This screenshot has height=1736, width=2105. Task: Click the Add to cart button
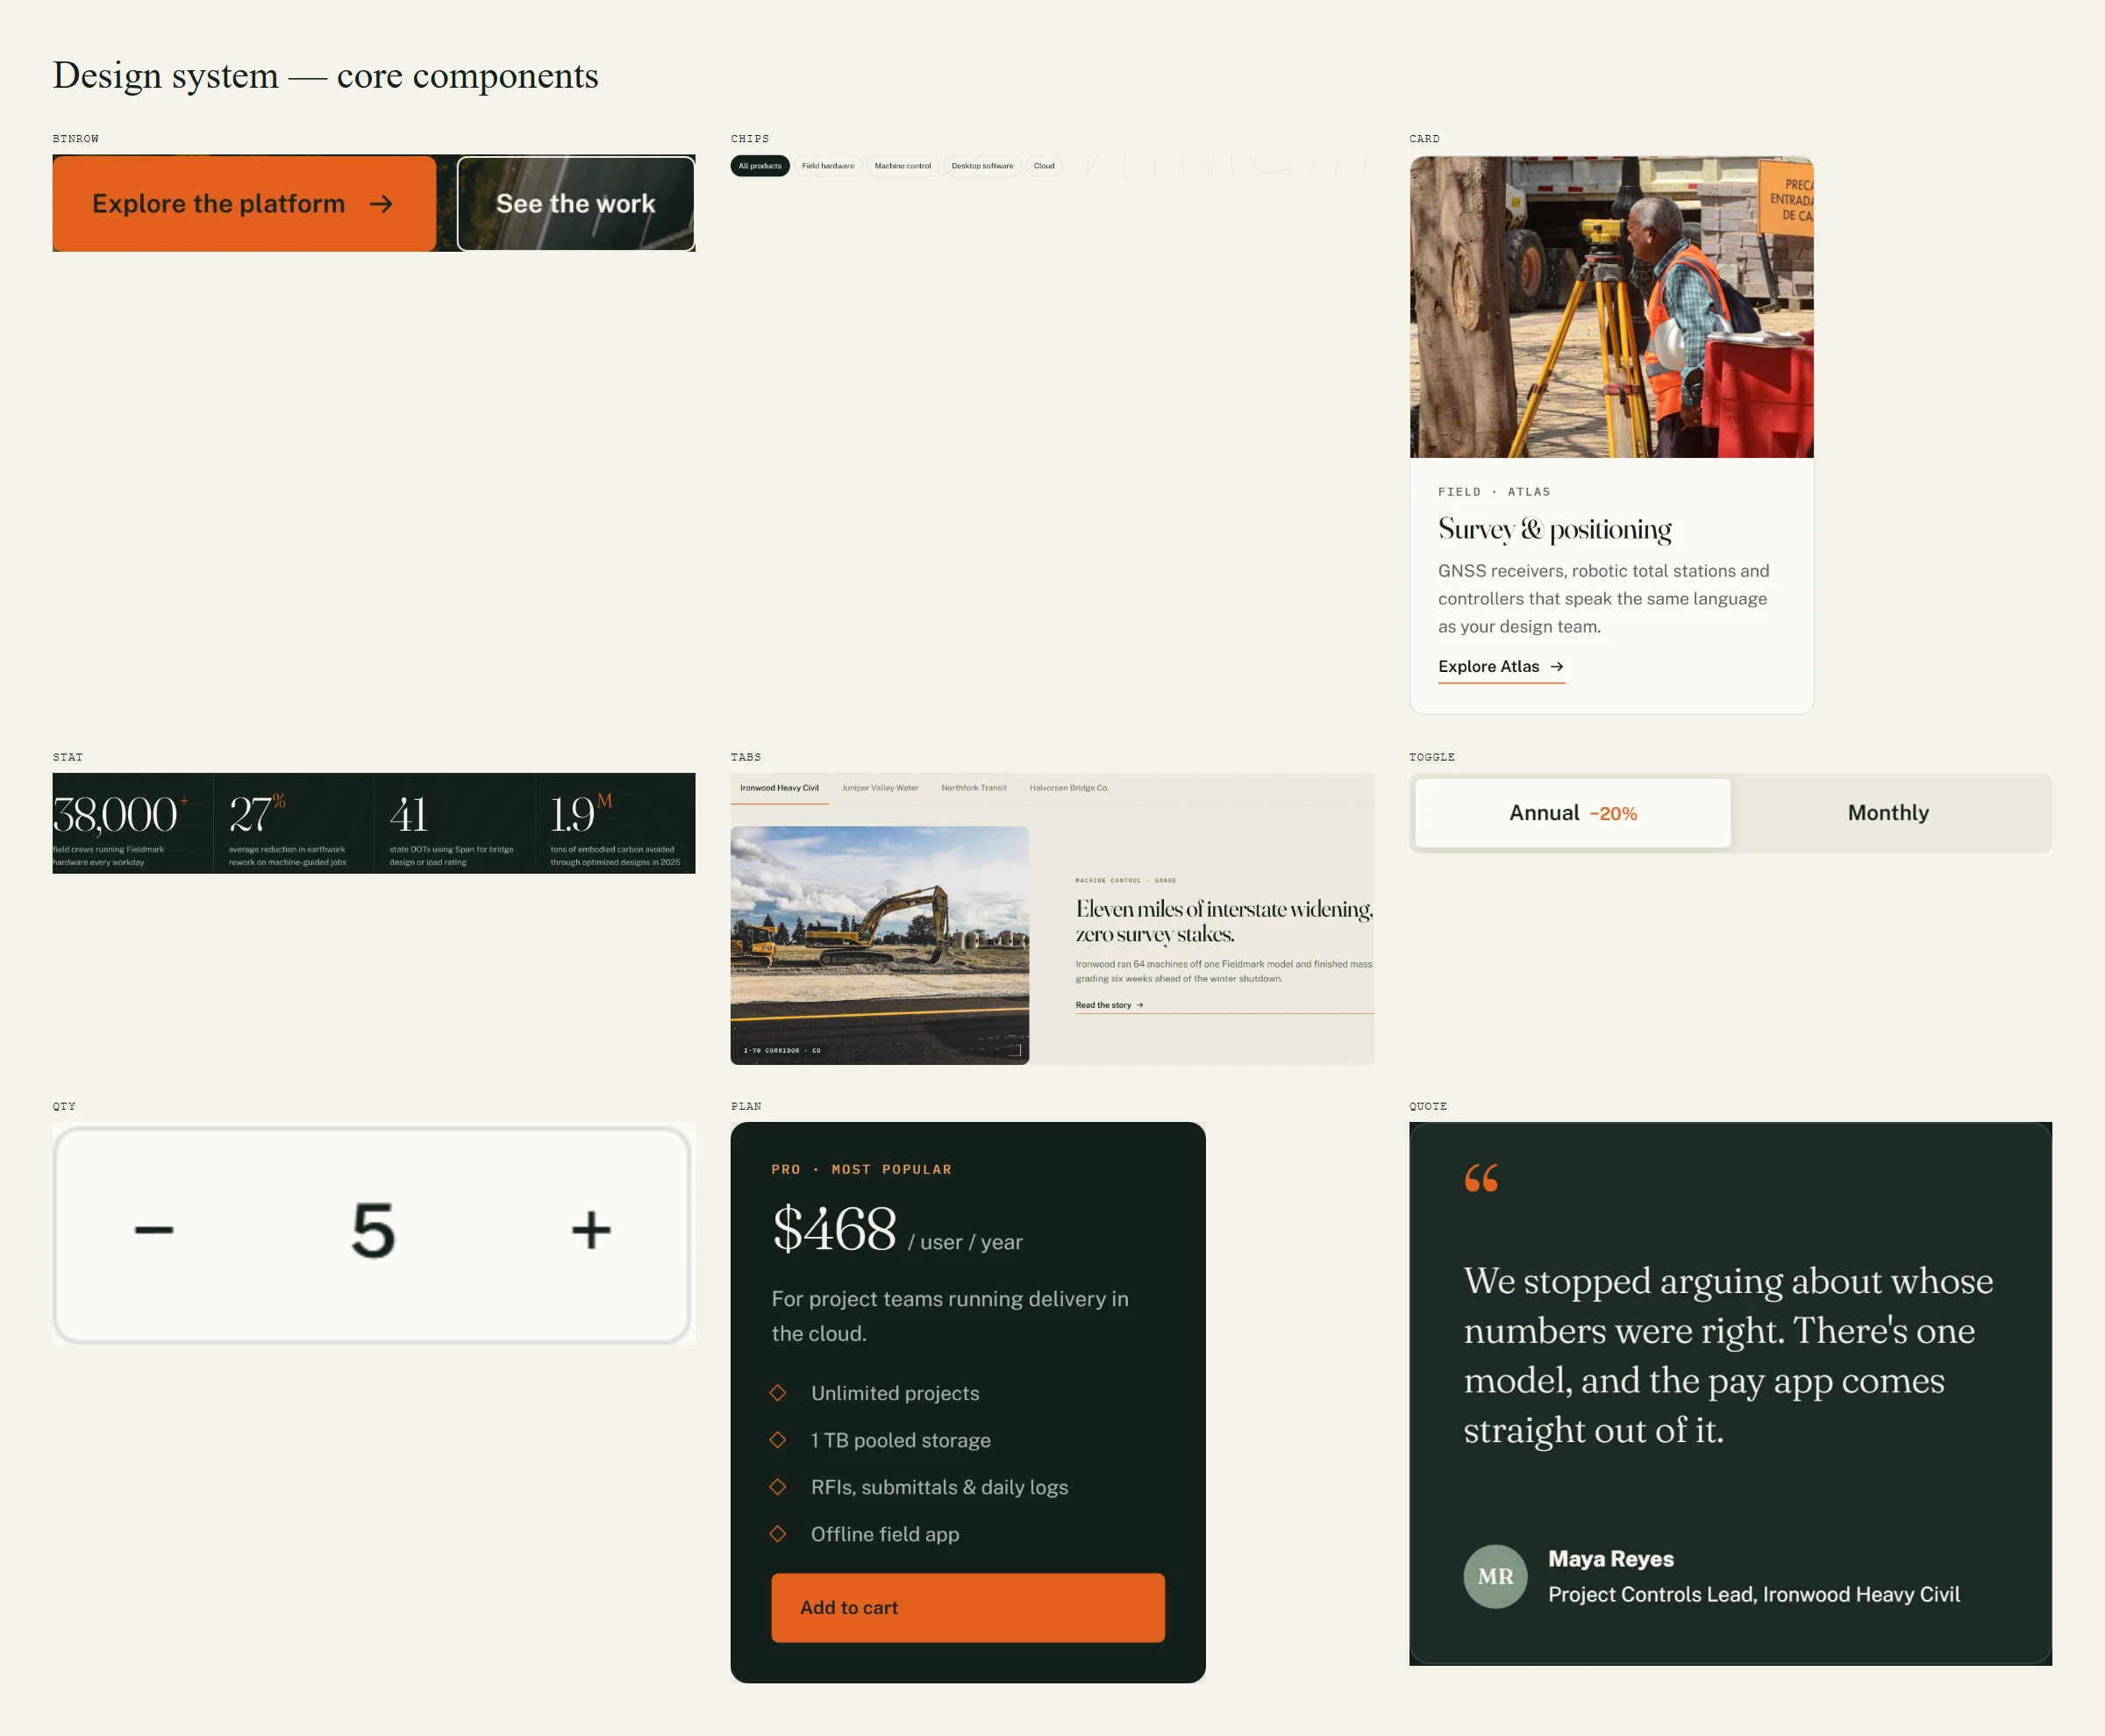[x=967, y=1607]
